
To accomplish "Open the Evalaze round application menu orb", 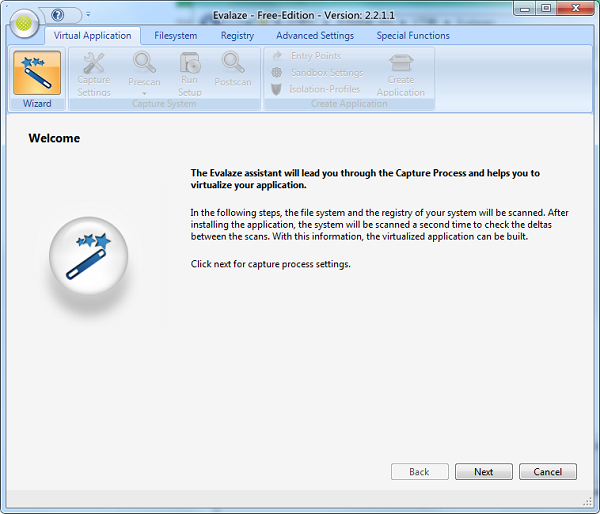I will click(24, 24).
